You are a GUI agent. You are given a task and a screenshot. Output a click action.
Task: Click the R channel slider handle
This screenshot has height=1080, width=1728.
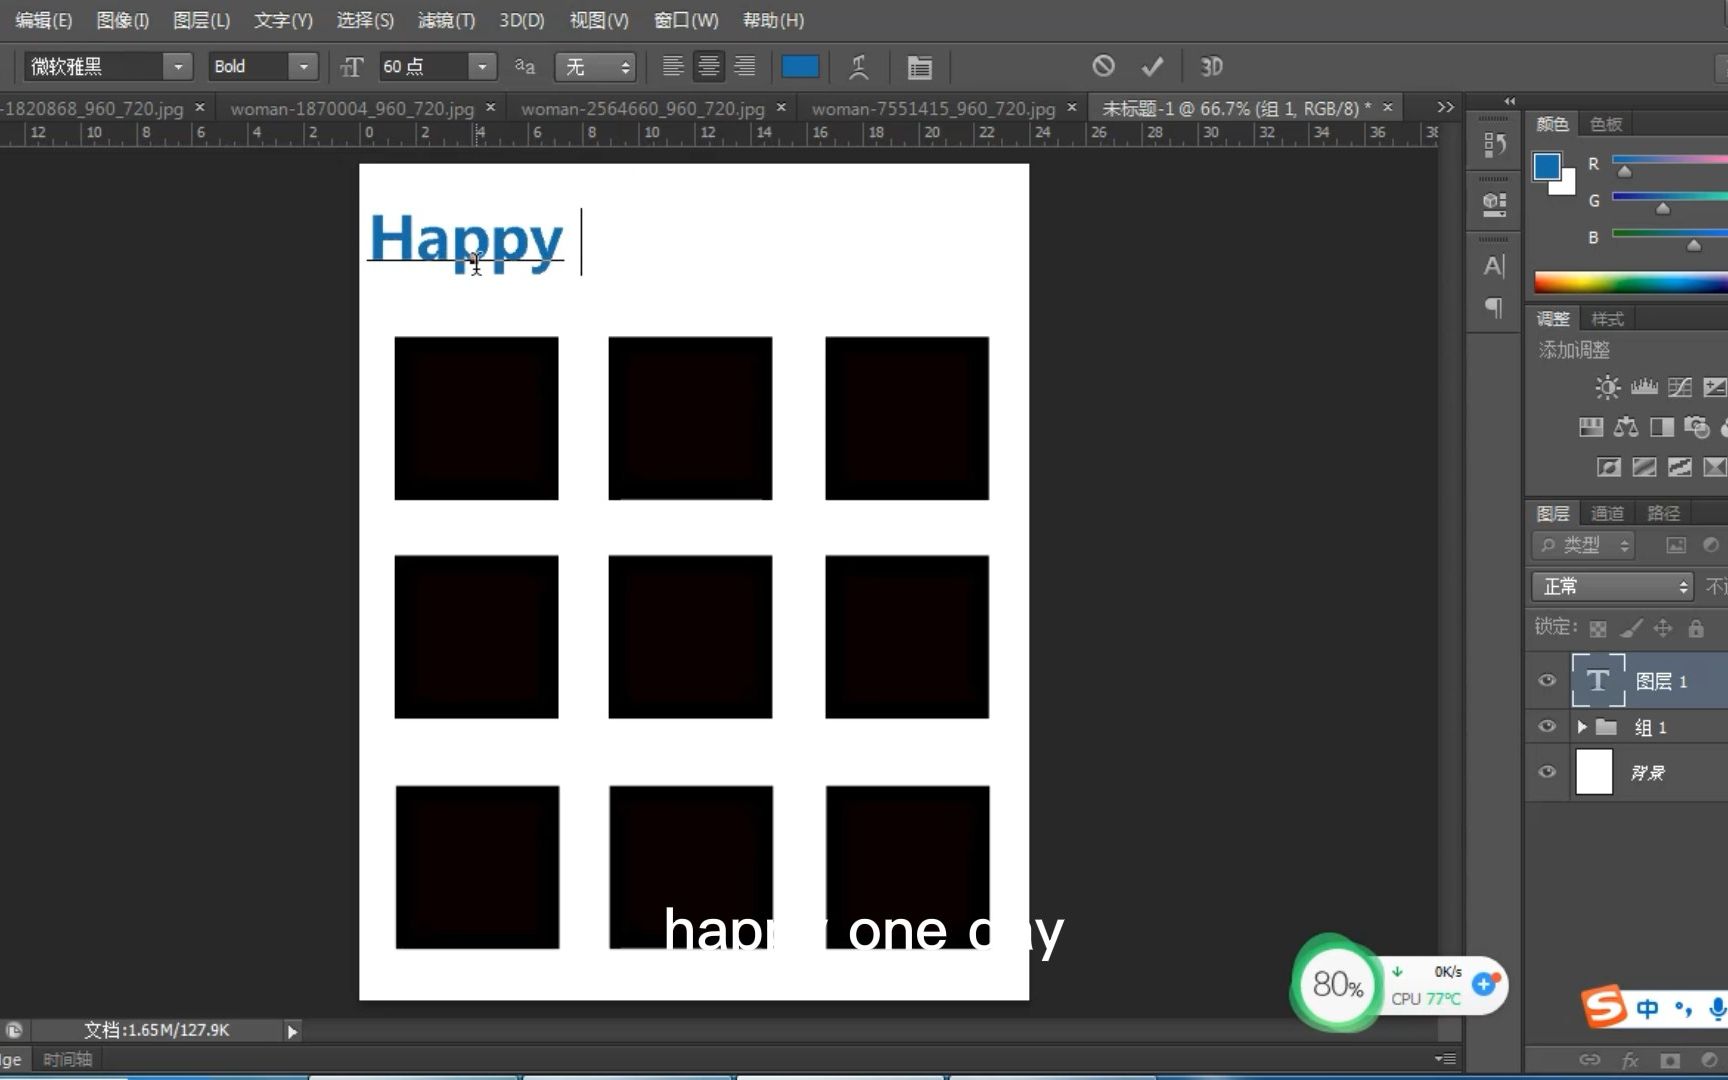[x=1625, y=172]
